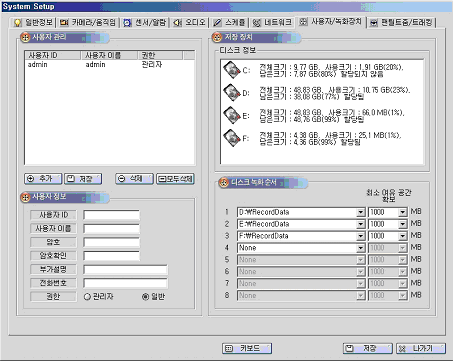Open the 센서/알람 tab
The image size is (453, 361).
(x=145, y=23)
